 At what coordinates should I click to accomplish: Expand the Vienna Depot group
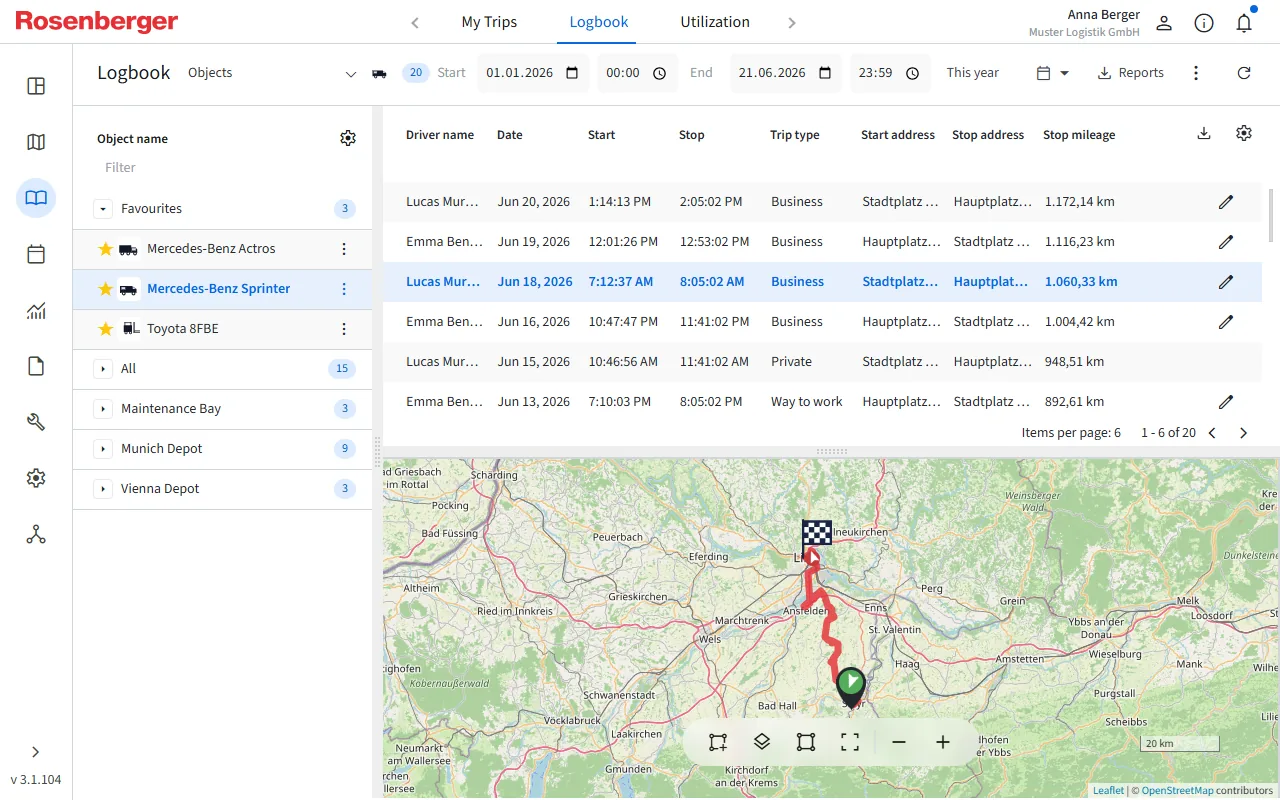pyautogui.click(x=103, y=489)
